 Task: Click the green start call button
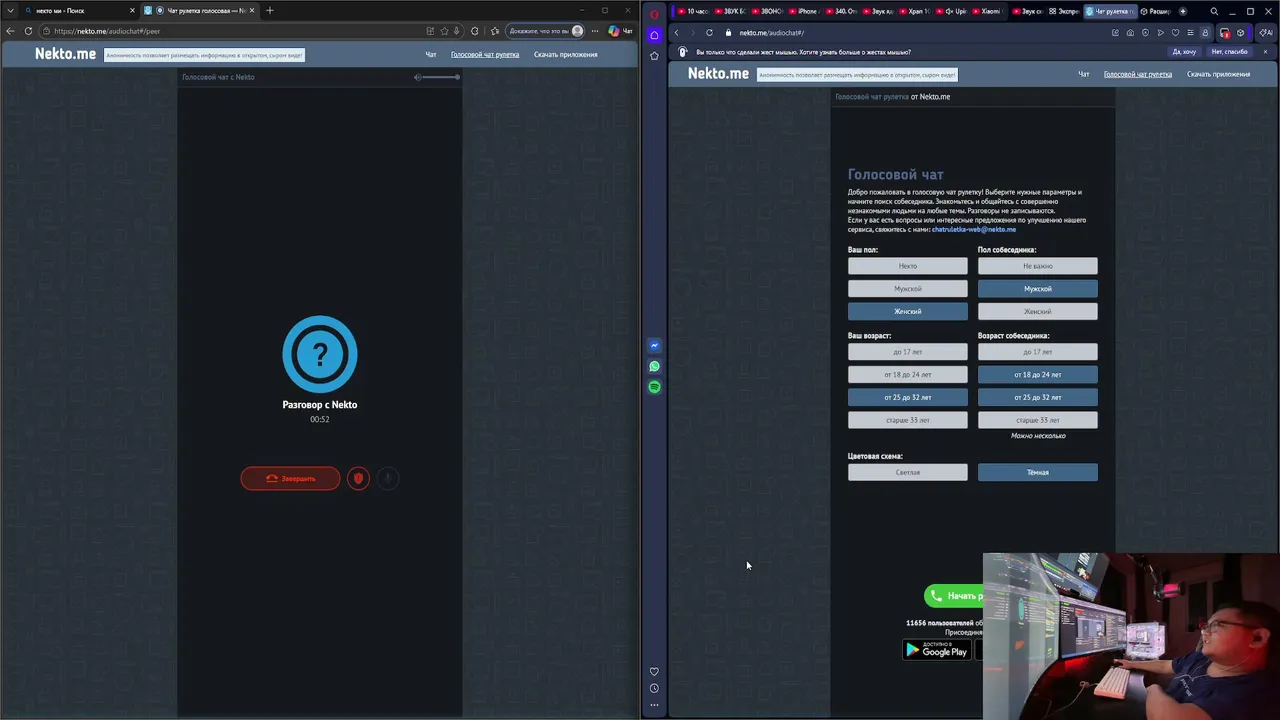pyautogui.click(x=954, y=596)
